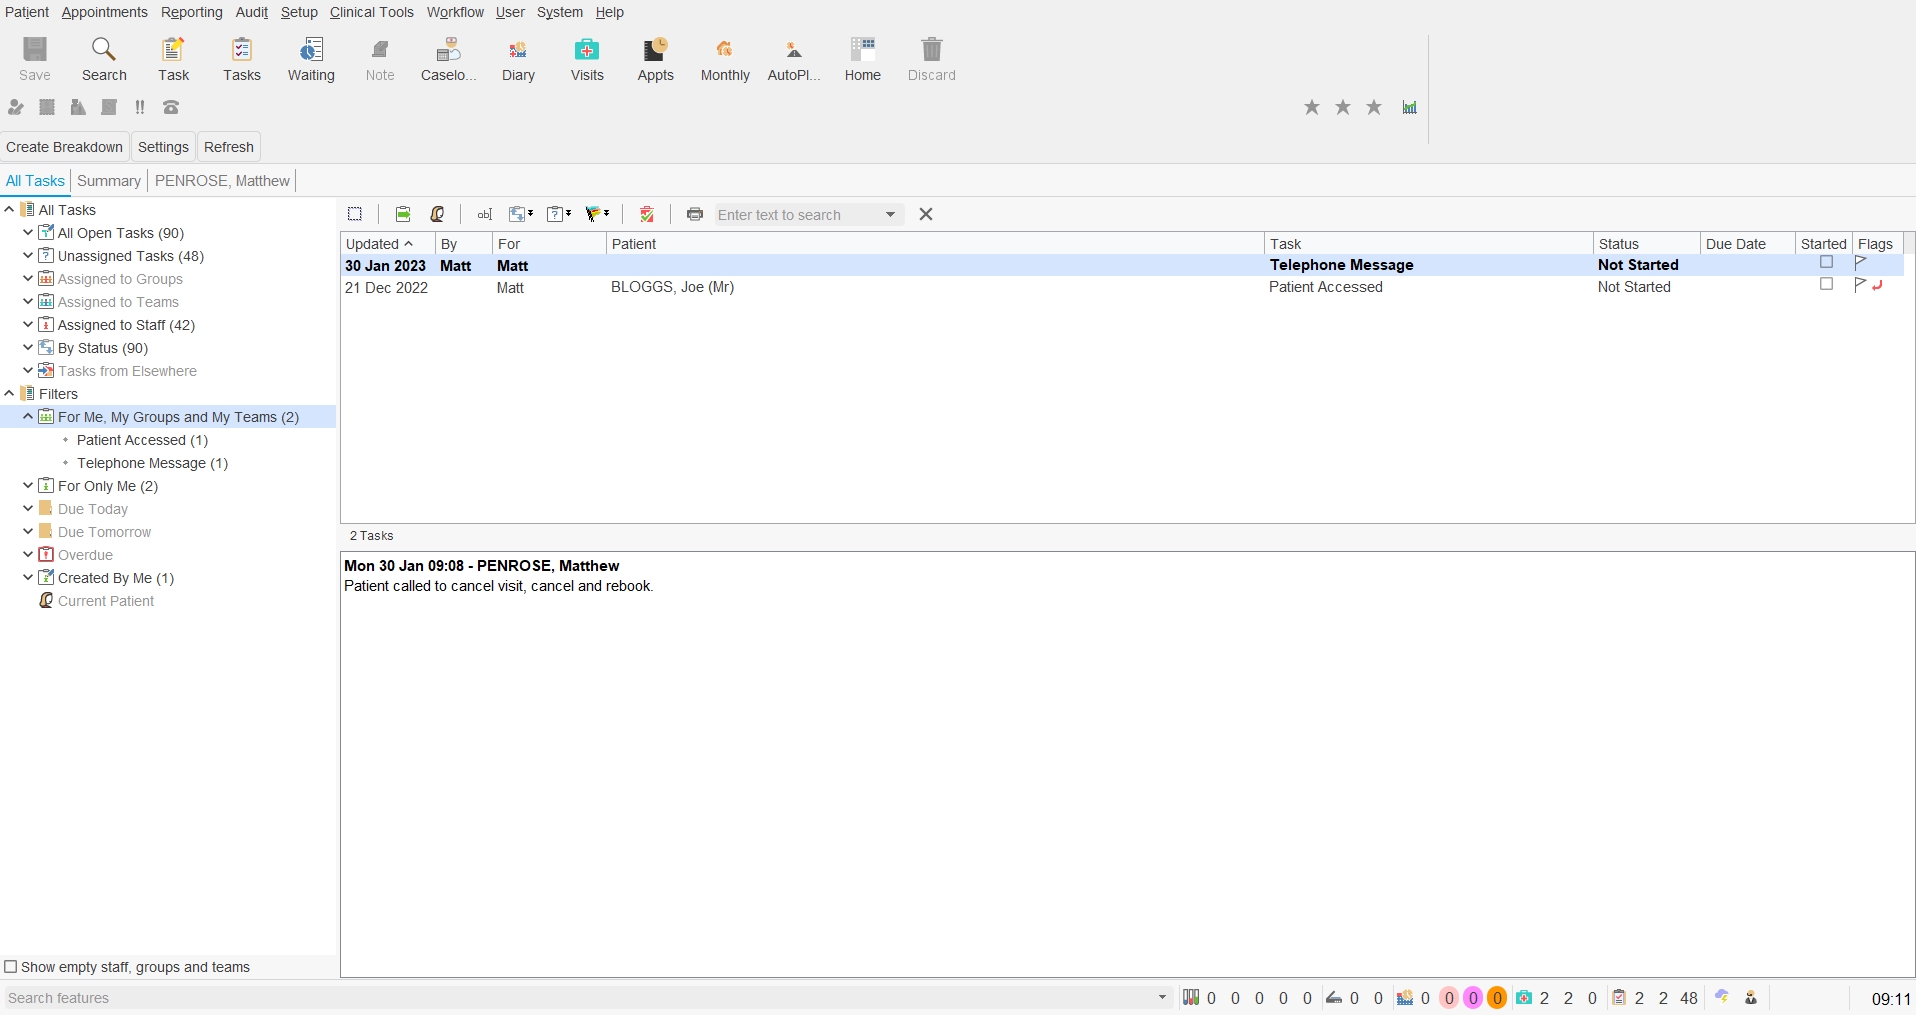Click the magenta counter circle in status bar
This screenshot has width=1916, height=1015.
[1473, 997]
